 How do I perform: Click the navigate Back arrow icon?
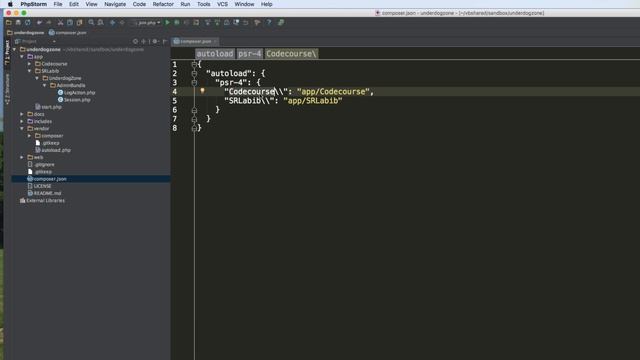pyautogui.click(x=112, y=22)
